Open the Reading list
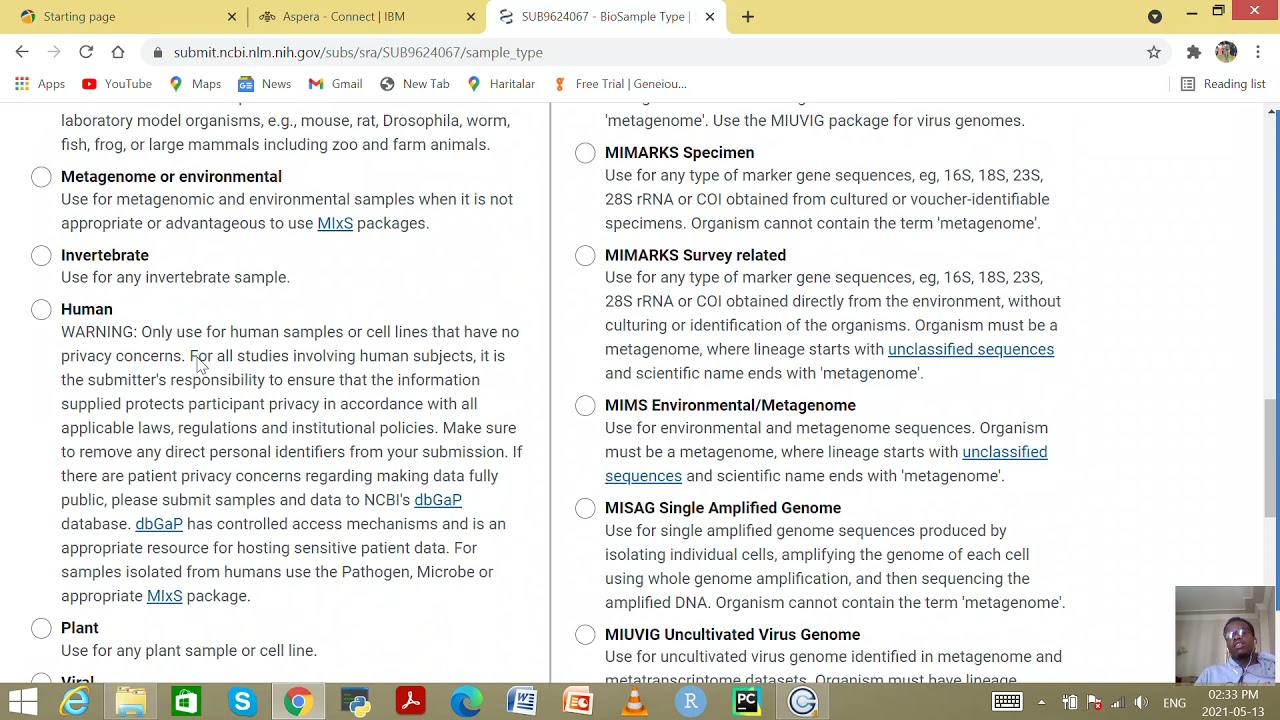 pos(1224,84)
